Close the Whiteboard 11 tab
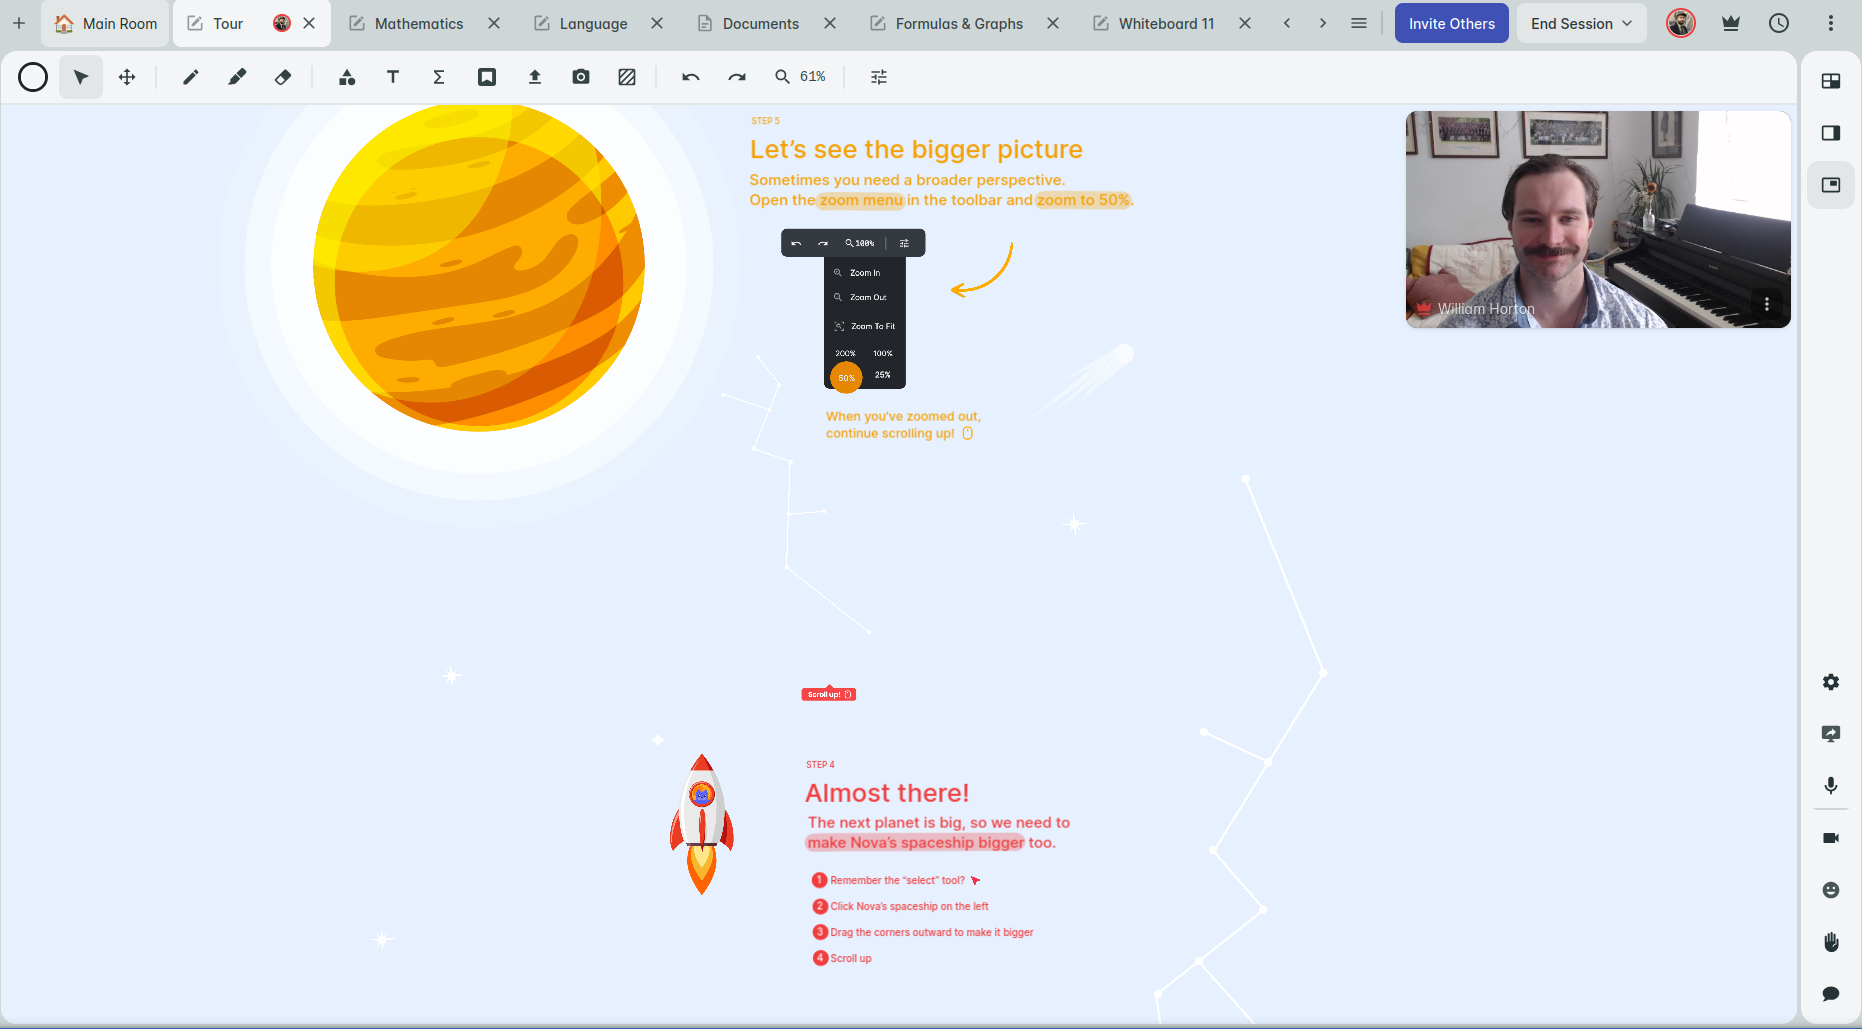Viewport: 1862px width, 1029px height. pyautogui.click(x=1245, y=23)
